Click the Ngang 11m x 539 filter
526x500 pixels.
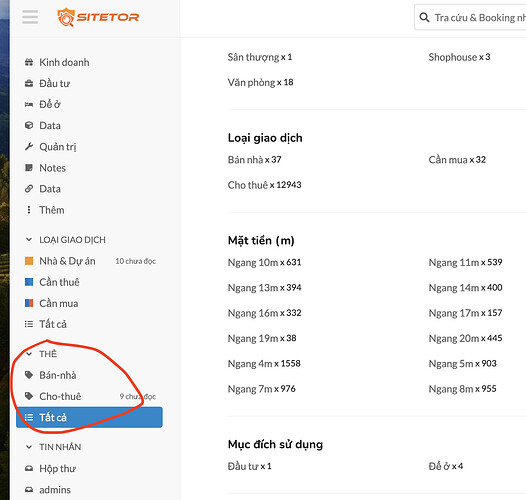(465, 262)
